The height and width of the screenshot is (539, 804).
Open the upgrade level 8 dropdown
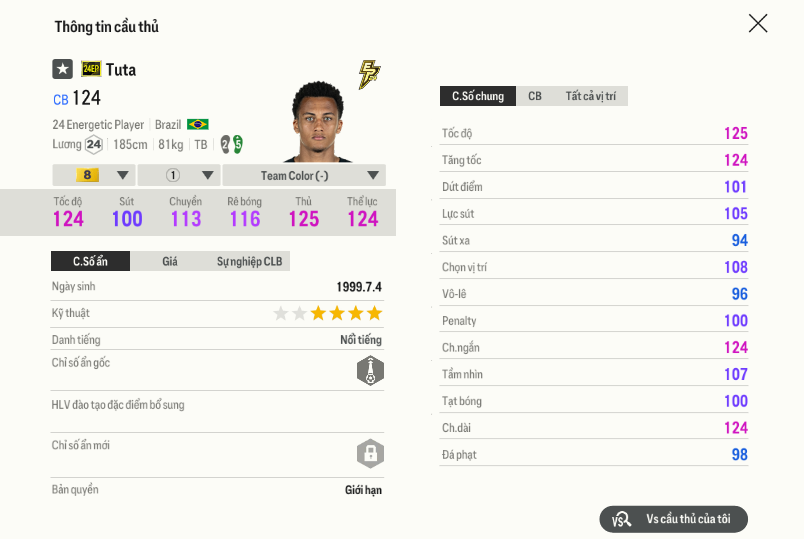[93, 175]
